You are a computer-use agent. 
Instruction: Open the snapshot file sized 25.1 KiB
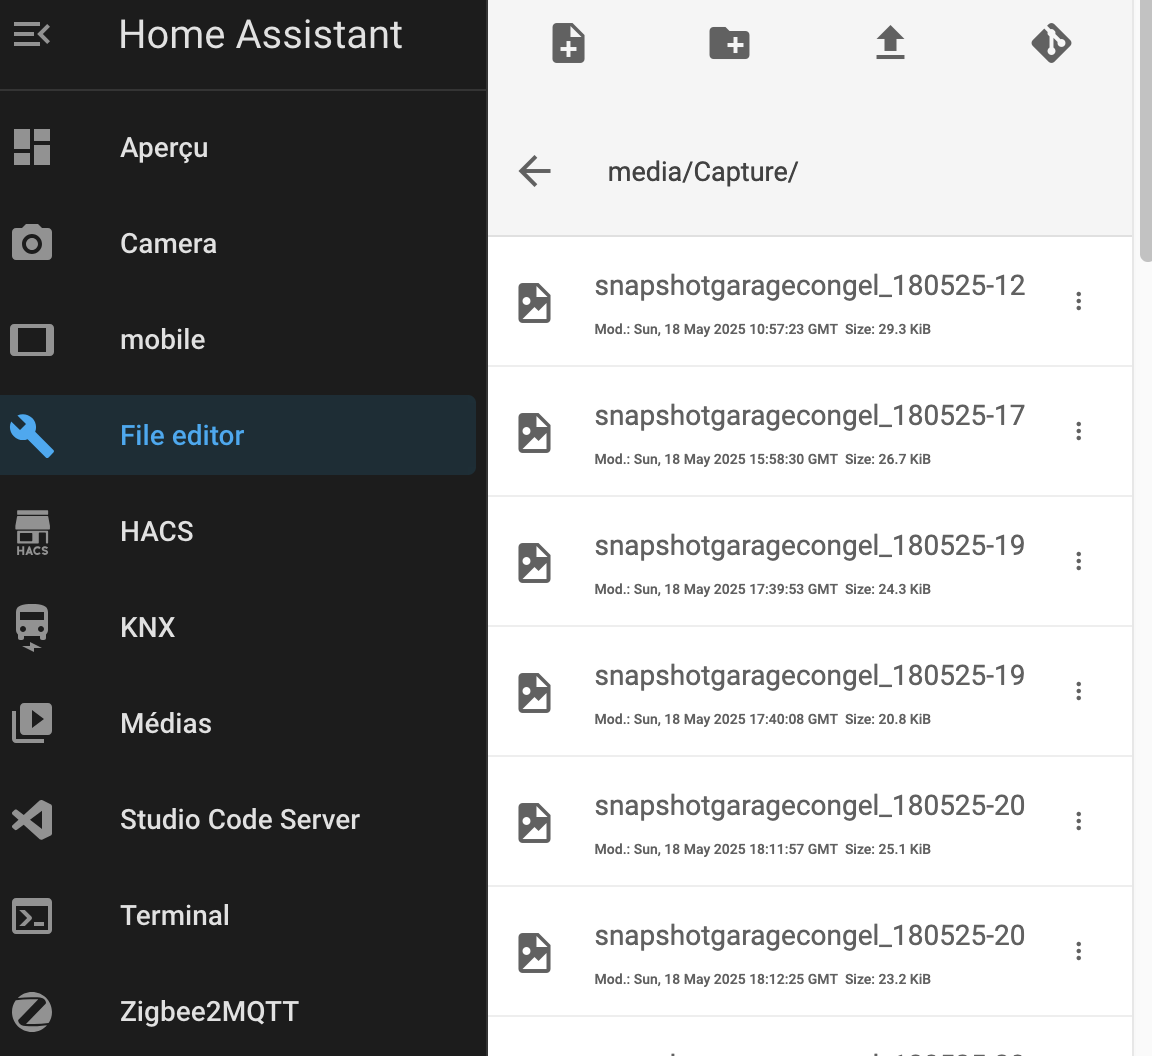[x=810, y=822]
